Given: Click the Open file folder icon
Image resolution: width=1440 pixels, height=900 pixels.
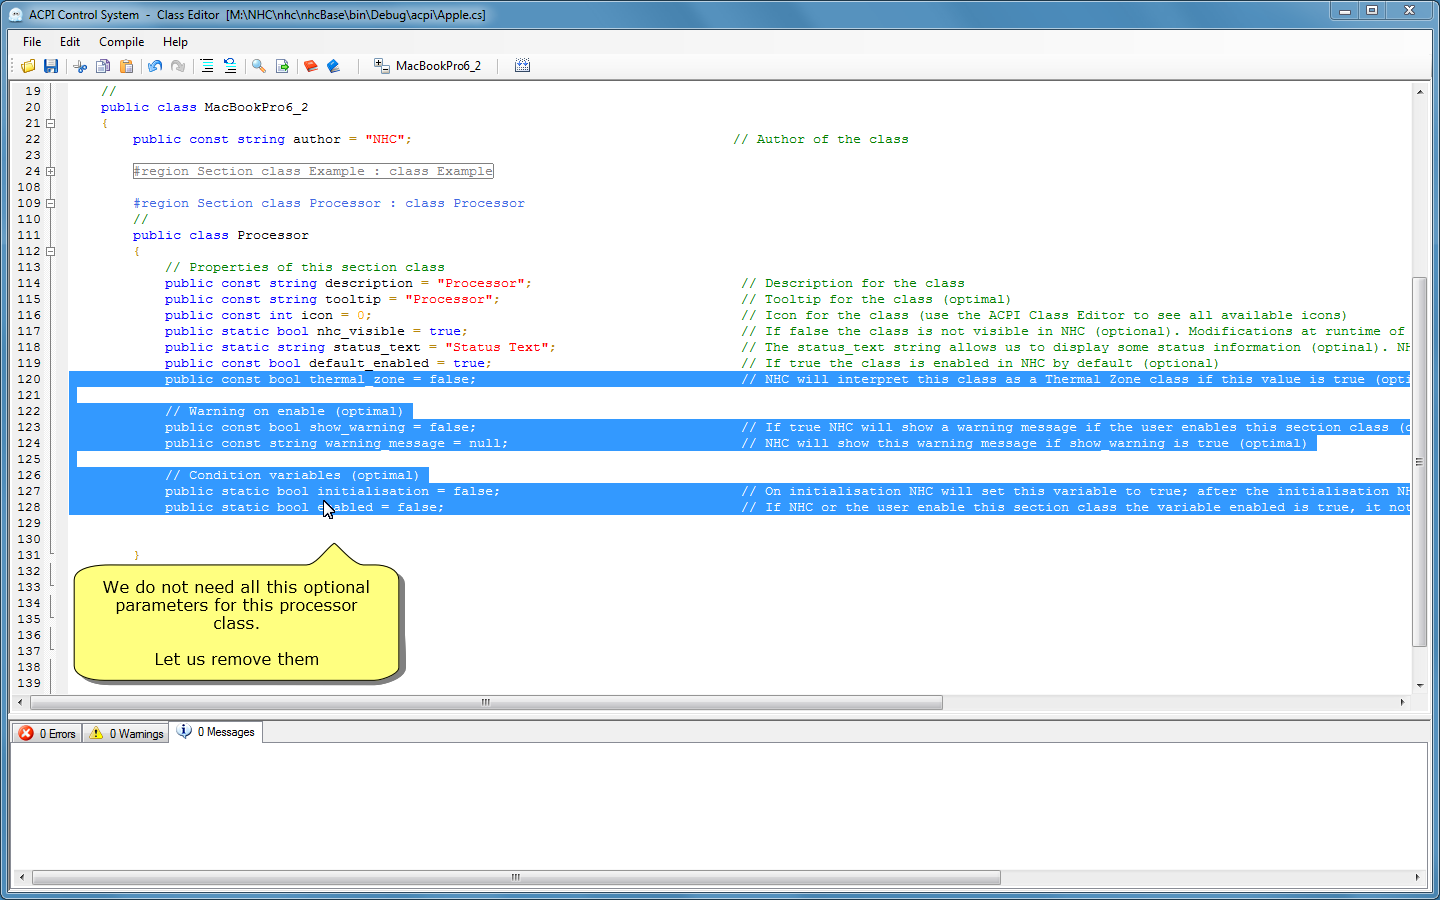Looking at the screenshot, I should [x=28, y=66].
